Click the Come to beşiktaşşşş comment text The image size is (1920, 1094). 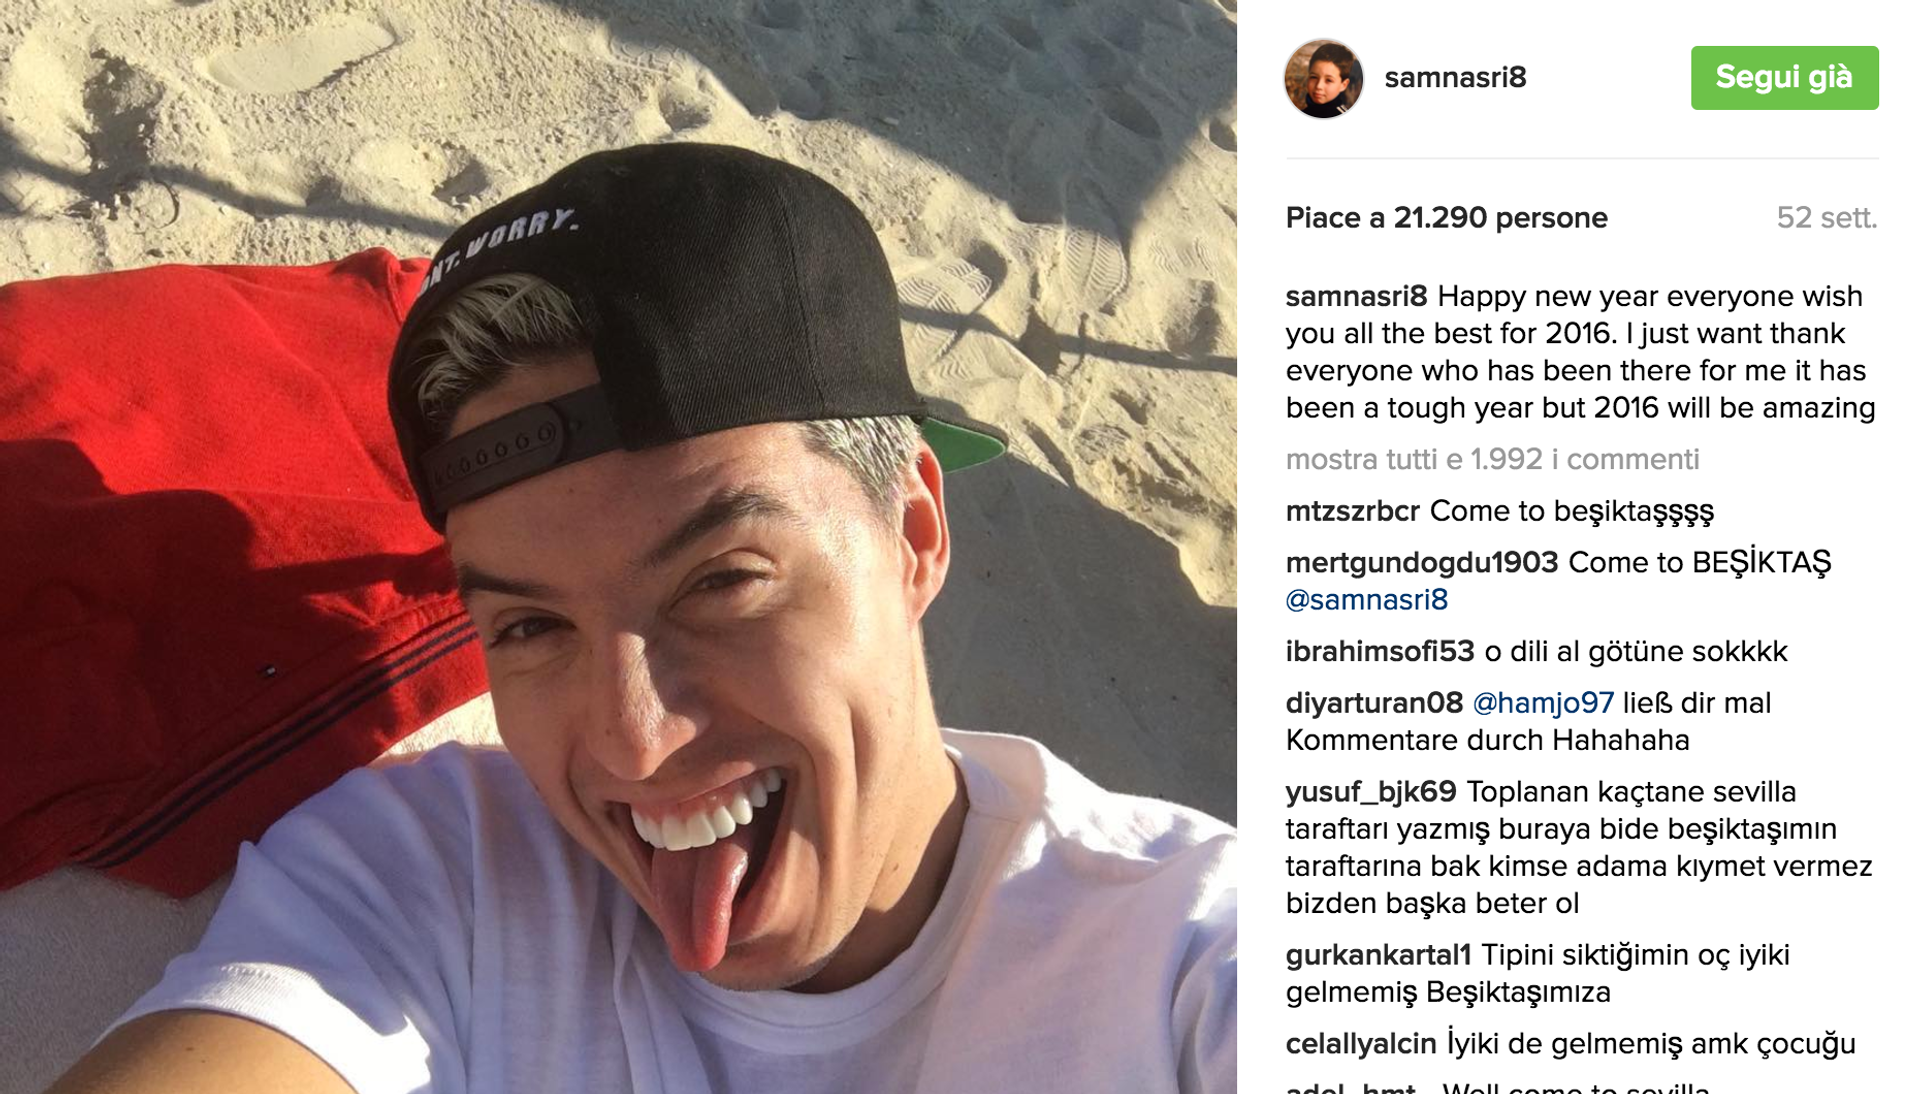1571,511
